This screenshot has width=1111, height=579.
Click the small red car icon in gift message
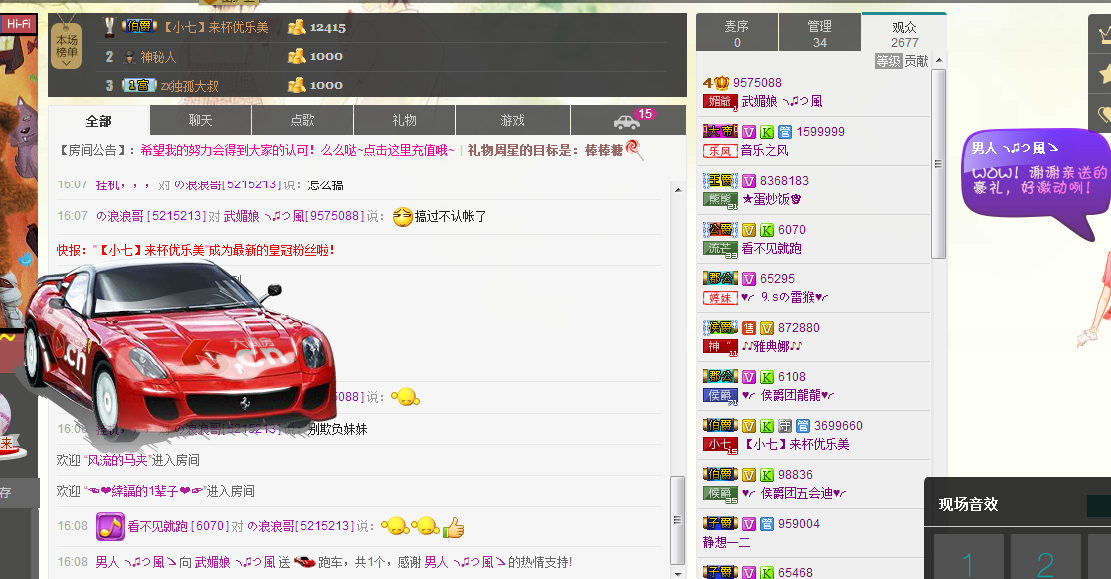(304, 561)
